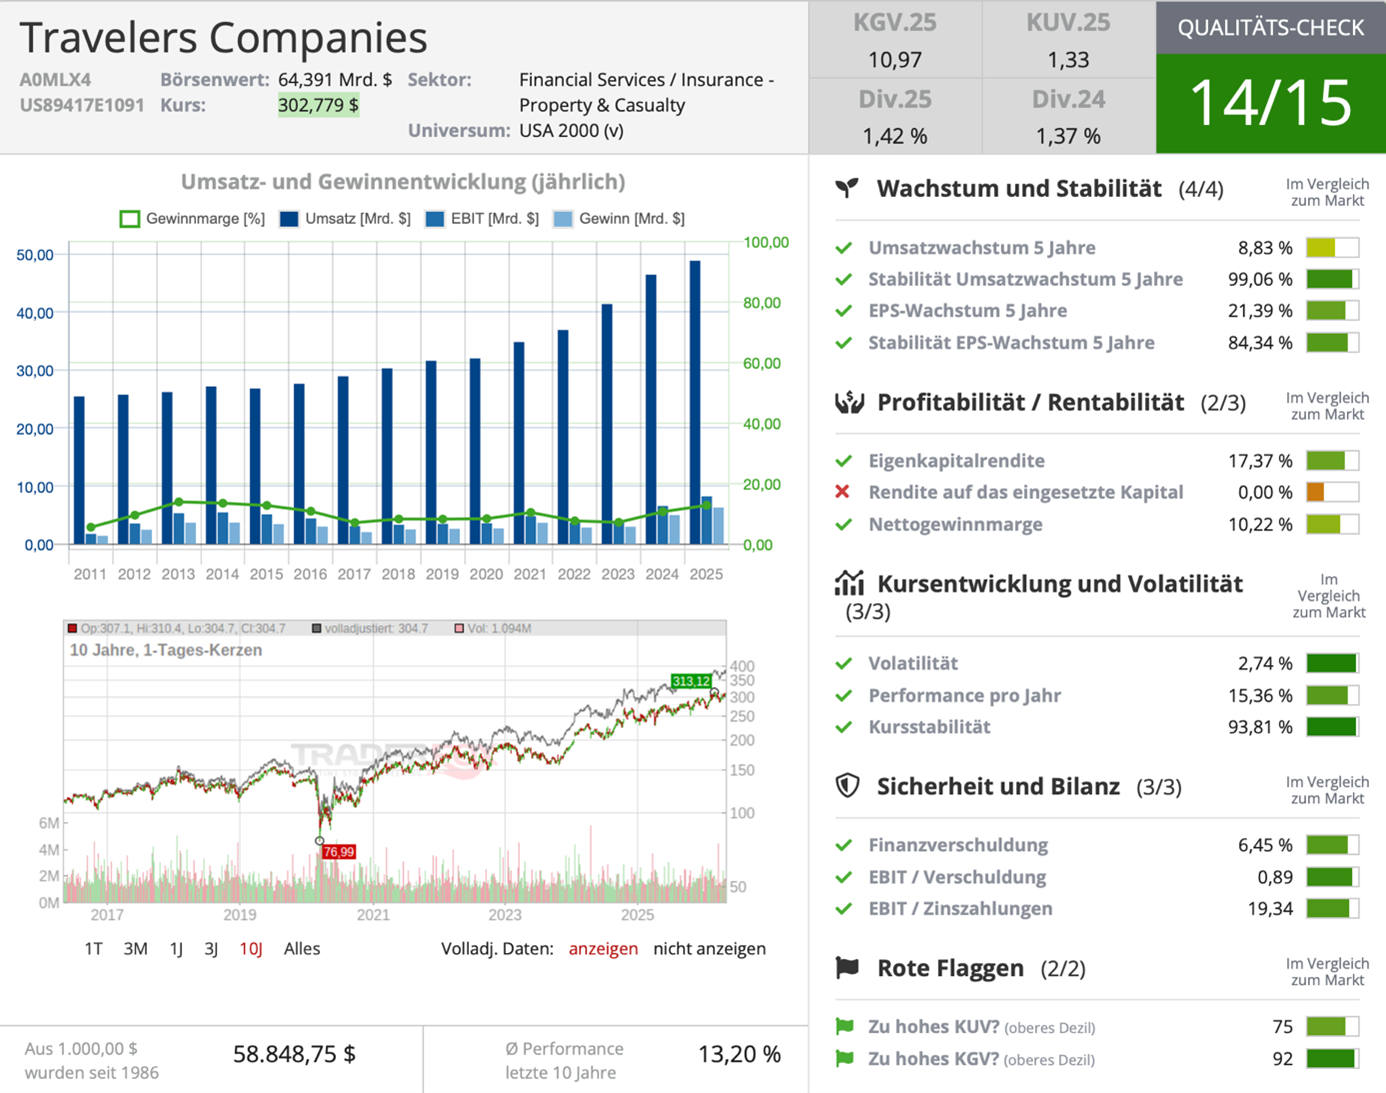Image resolution: width=1386 pixels, height=1093 pixels.
Task: Click the checkmark next to EBIT / Verschuldung
Action: (844, 877)
